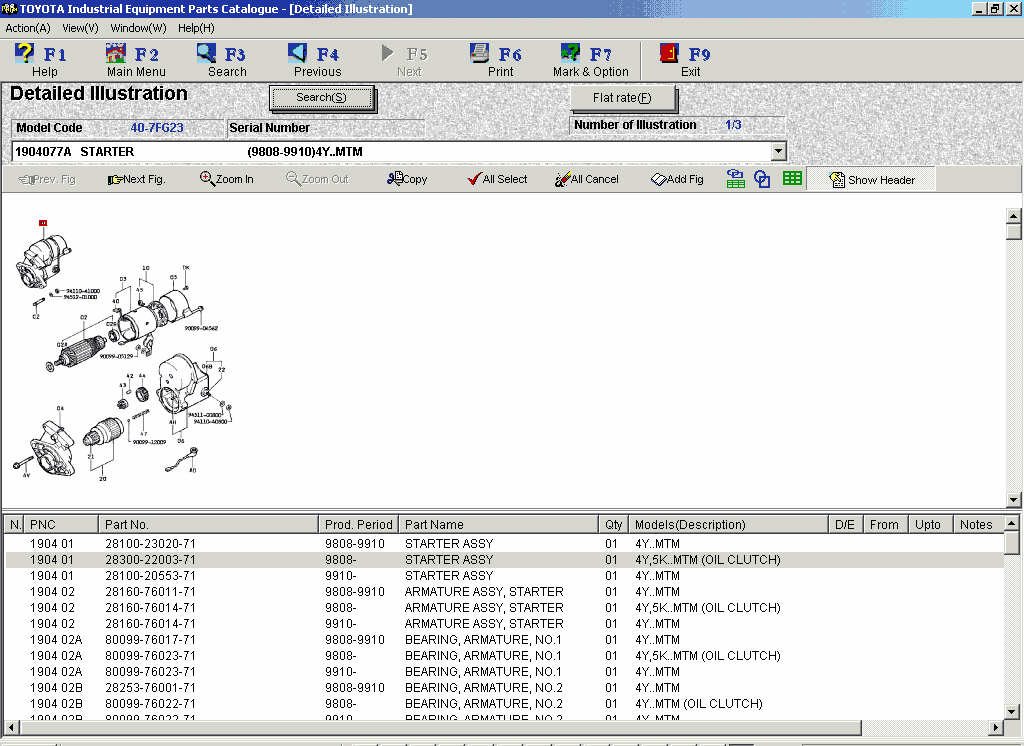Click the From column header
Image resolution: width=1024 pixels, height=746 pixels.
[x=885, y=525]
